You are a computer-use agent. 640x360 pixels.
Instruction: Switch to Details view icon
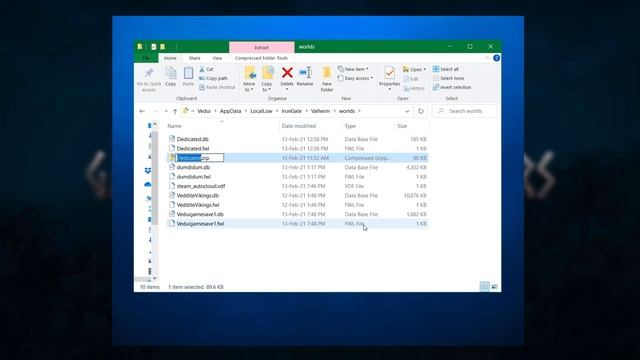pyautogui.click(x=484, y=287)
